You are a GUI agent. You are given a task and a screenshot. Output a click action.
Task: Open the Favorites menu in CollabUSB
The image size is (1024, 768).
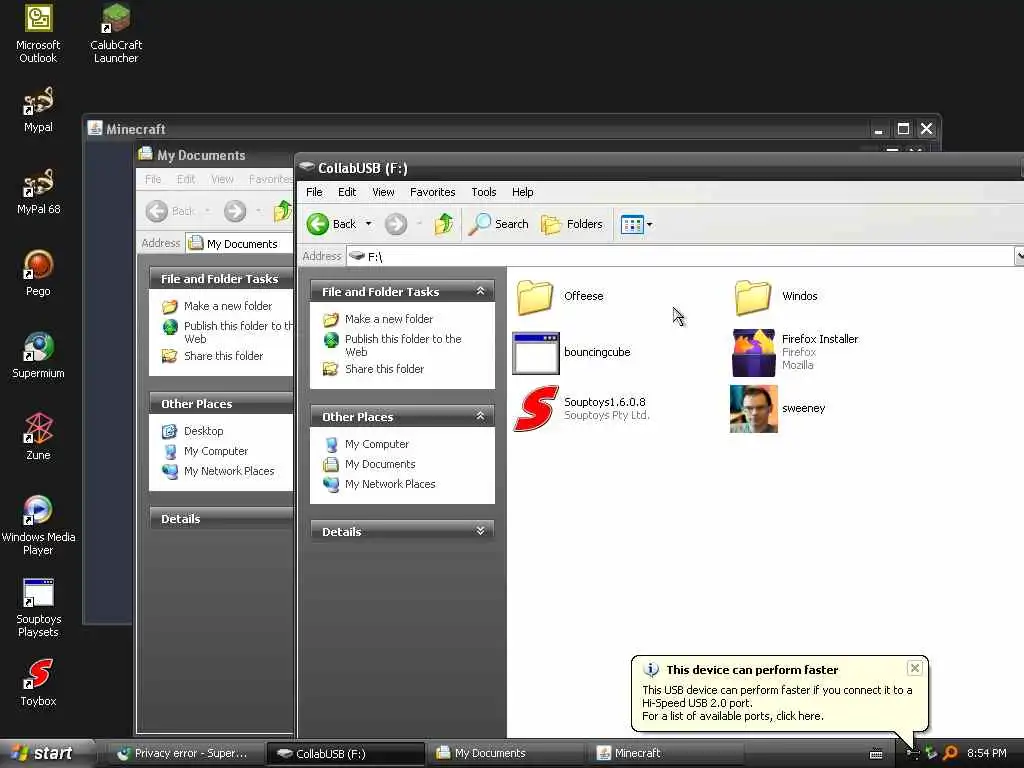click(x=432, y=192)
